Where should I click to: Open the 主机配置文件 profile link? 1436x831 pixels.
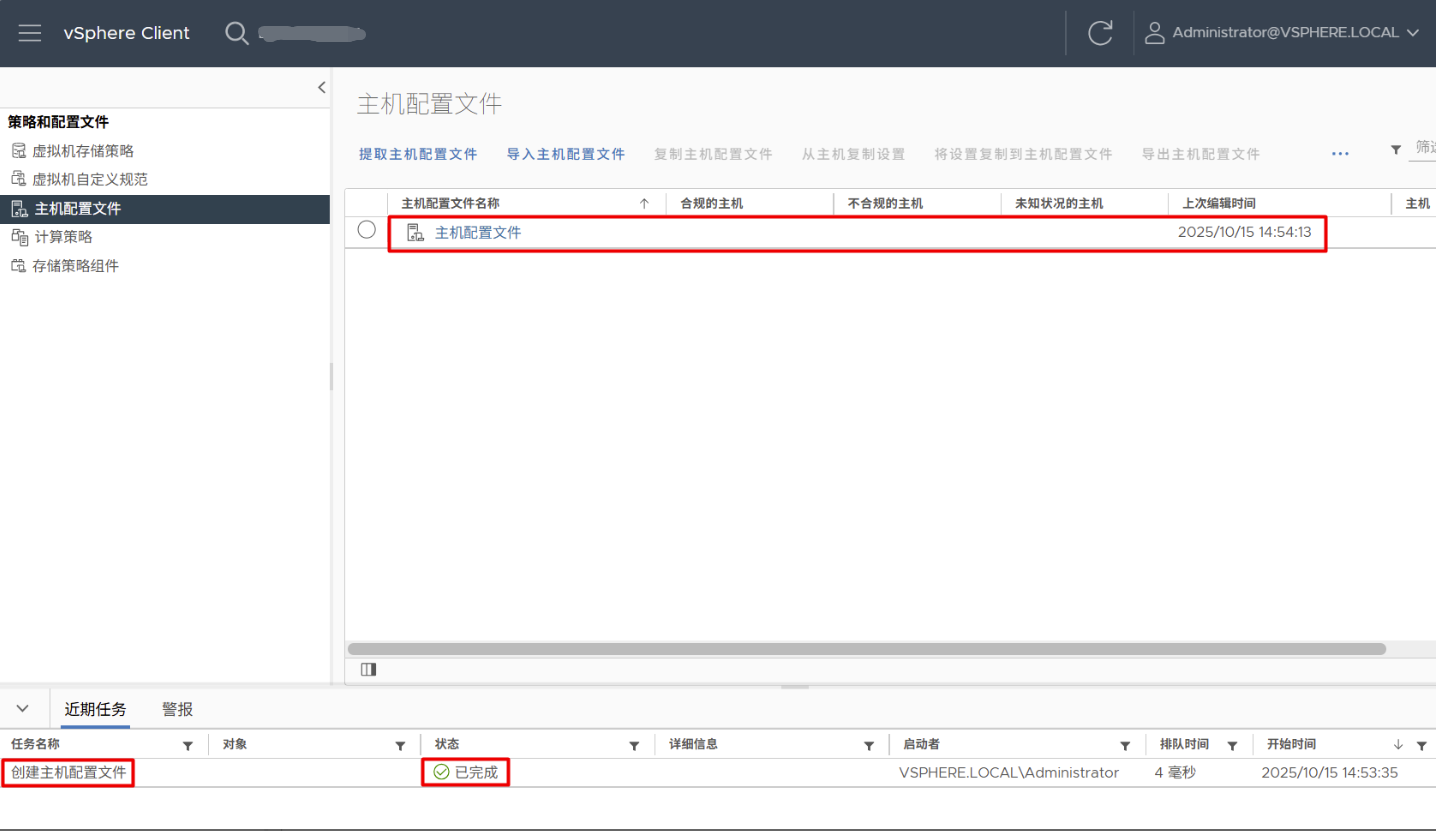[x=478, y=233]
